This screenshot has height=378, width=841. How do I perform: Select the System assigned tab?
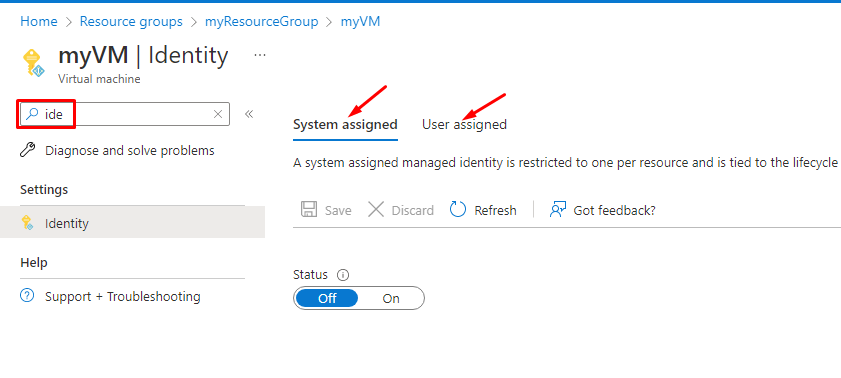coord(345,124)
